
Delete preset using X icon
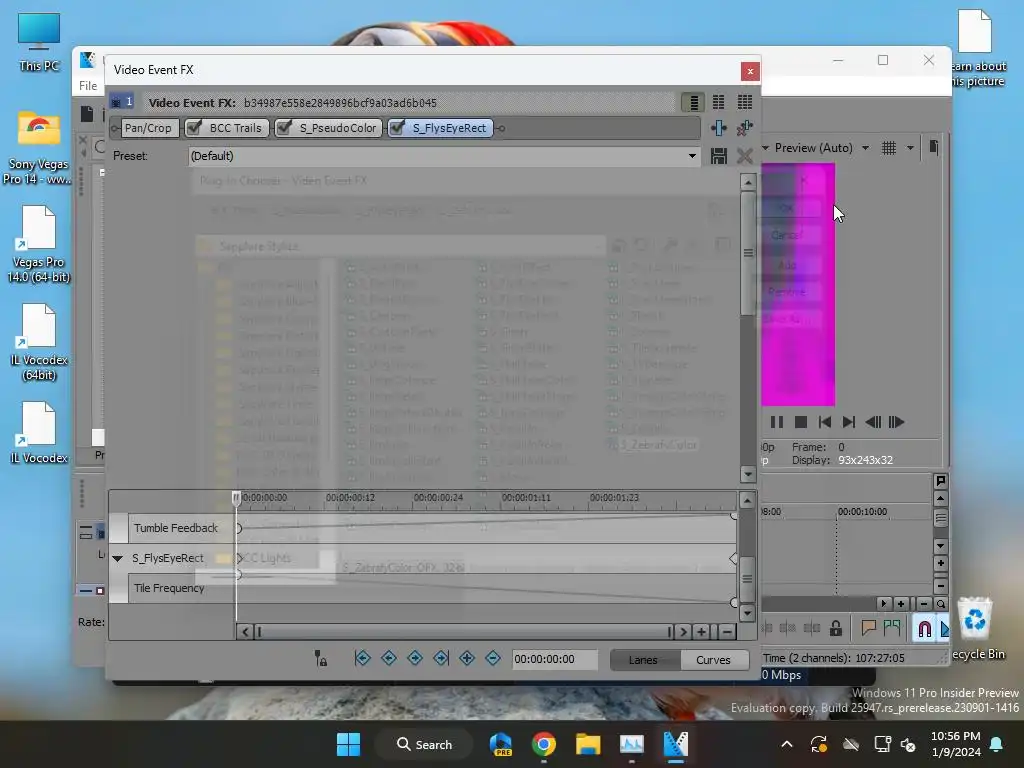click(x=744, y=156)
